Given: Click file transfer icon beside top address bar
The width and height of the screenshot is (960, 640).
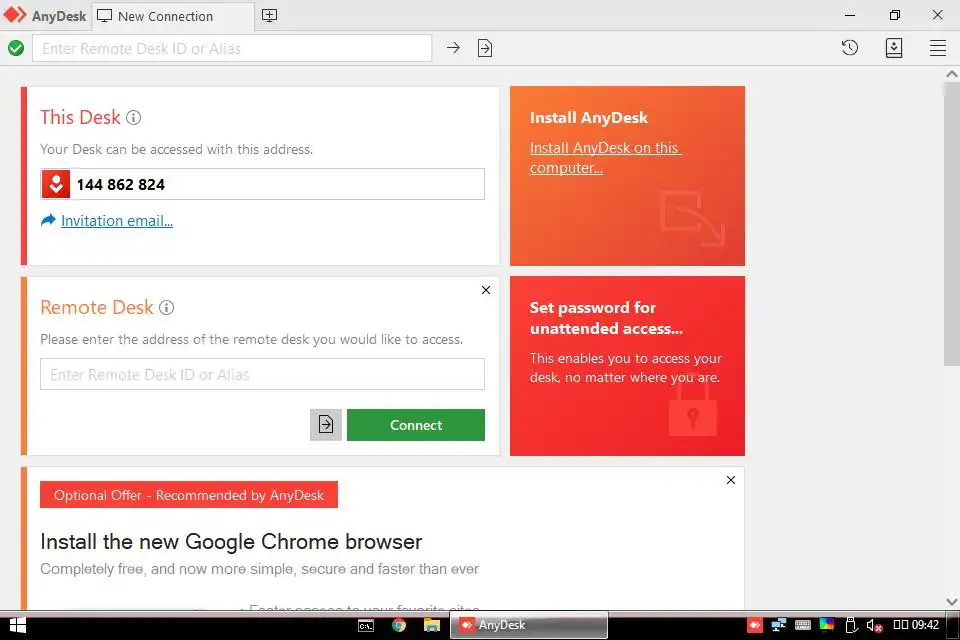Looking at the screenshot, I should click(x=485, y=48).
